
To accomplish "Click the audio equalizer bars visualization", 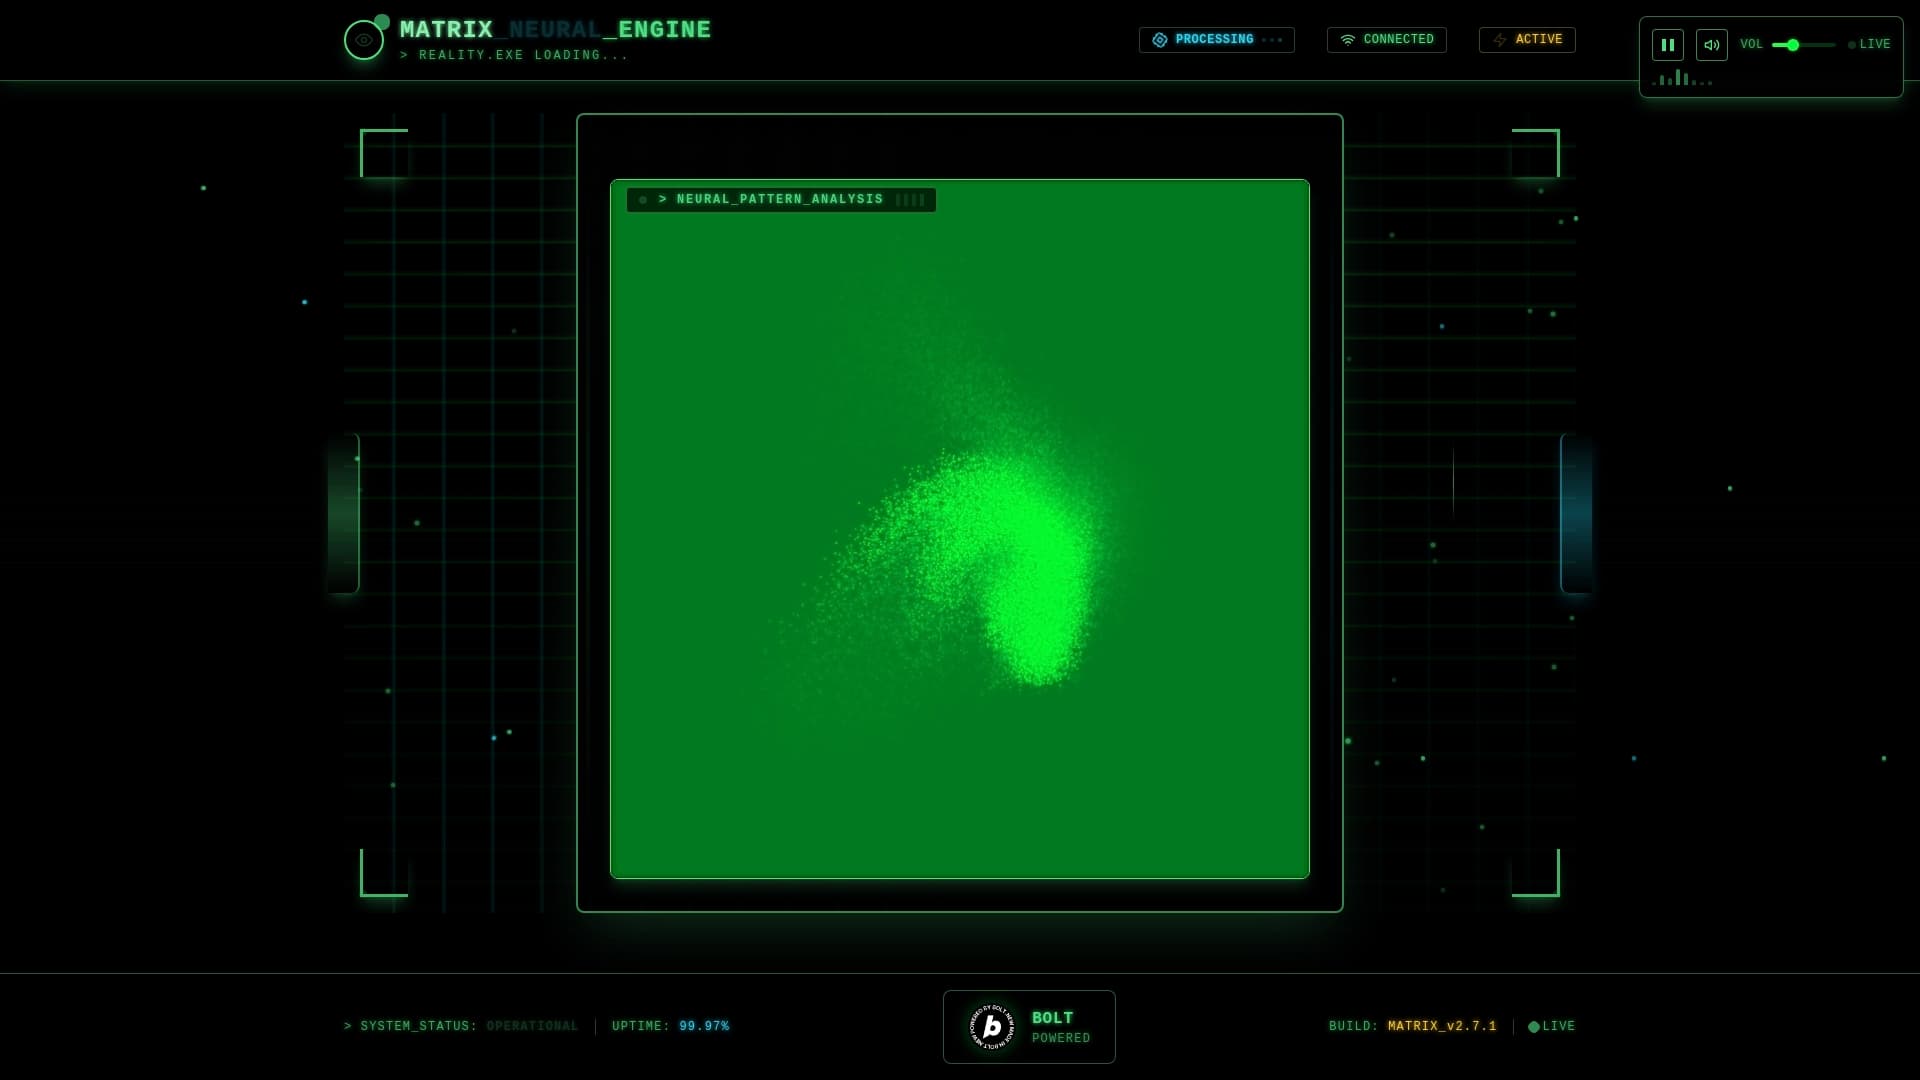I will (1680, 79).
